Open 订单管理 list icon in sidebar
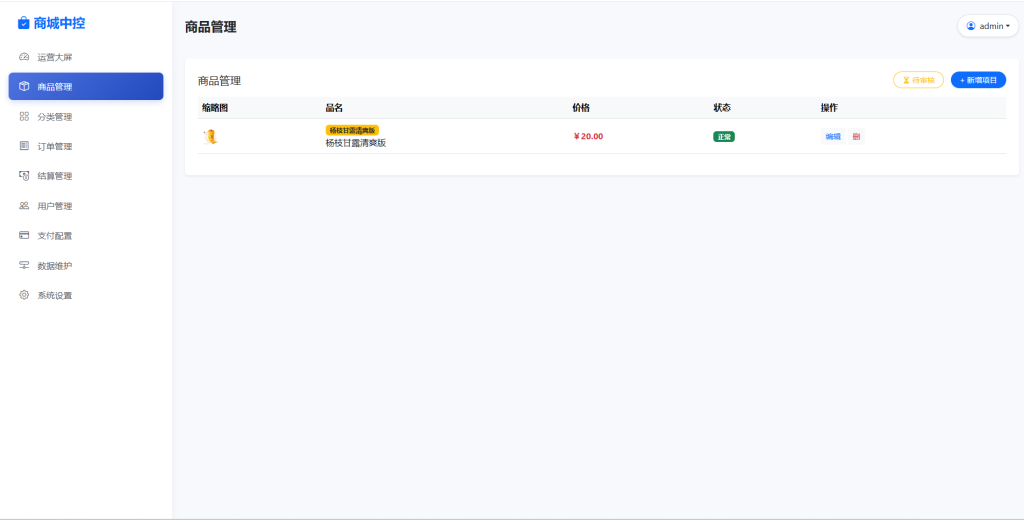 [24, 146]
